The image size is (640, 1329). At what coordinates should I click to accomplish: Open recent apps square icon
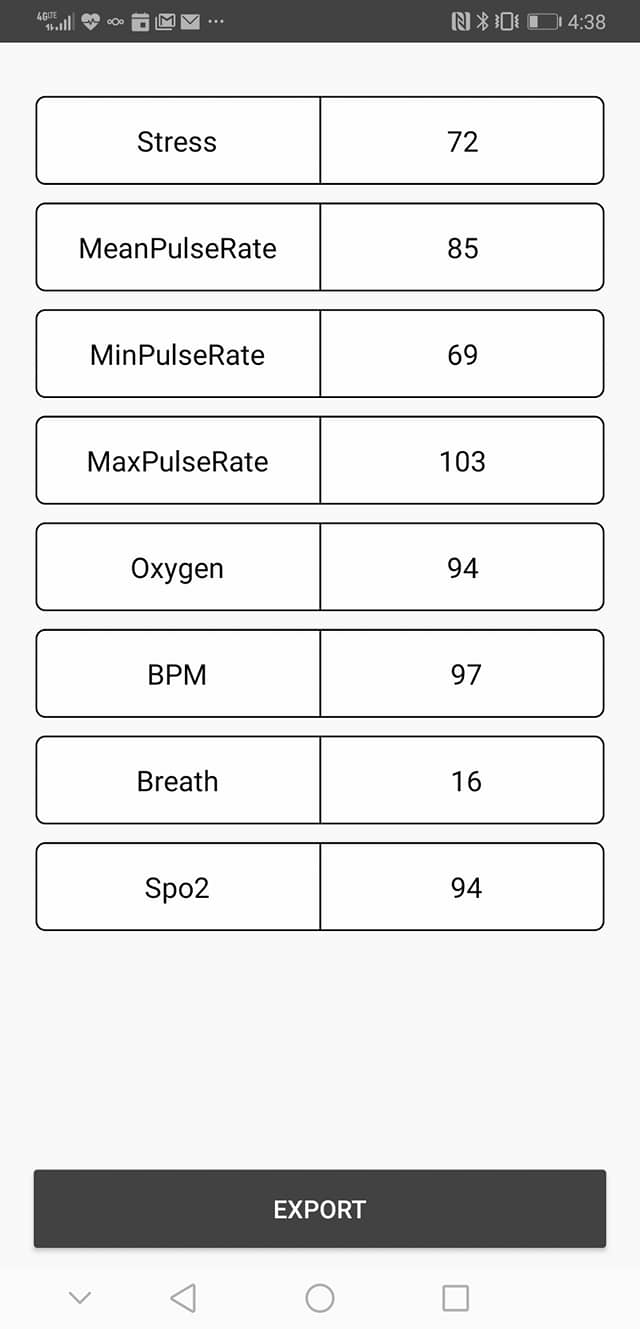[455, 1298]
